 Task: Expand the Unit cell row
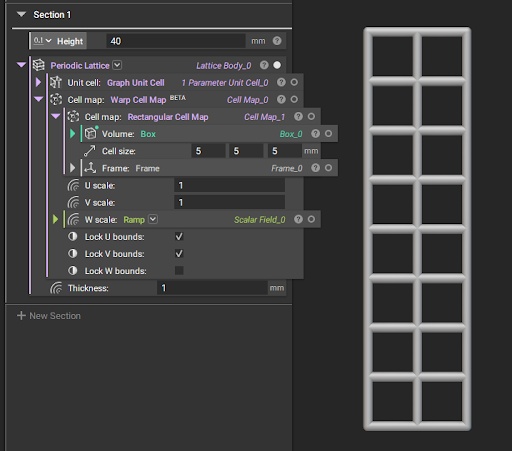(x=38, y=82)
